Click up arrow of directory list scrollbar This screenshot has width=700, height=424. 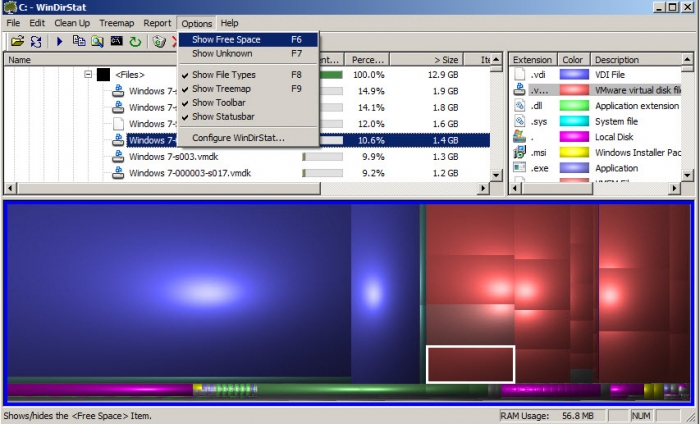496,59
